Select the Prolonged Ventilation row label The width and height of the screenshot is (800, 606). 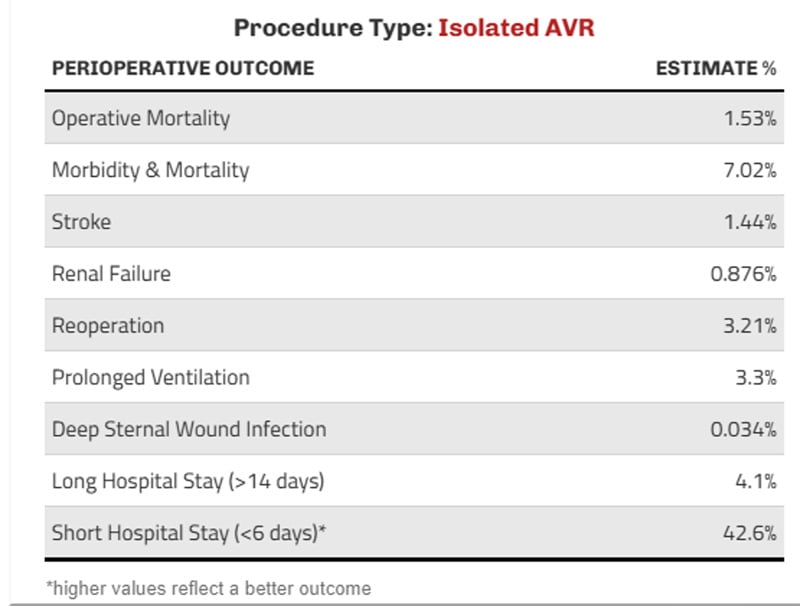(x=151, y=378)
